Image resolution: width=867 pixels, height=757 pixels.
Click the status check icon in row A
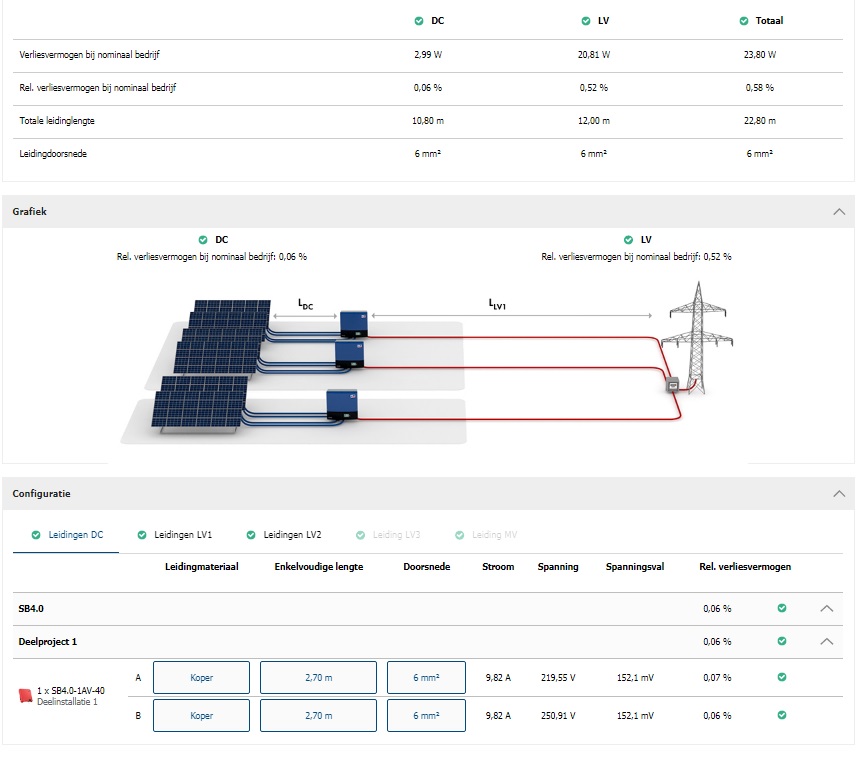782,677
